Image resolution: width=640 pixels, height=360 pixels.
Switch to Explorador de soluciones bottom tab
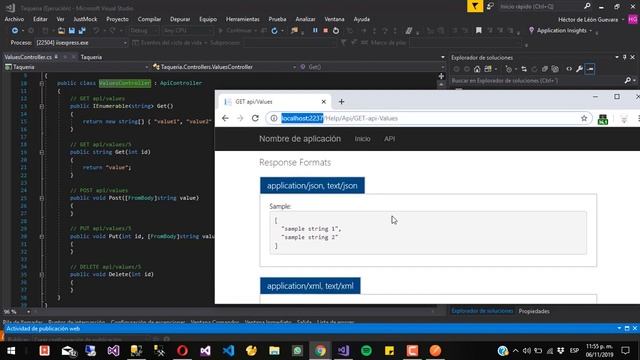[x=482, y=311]
